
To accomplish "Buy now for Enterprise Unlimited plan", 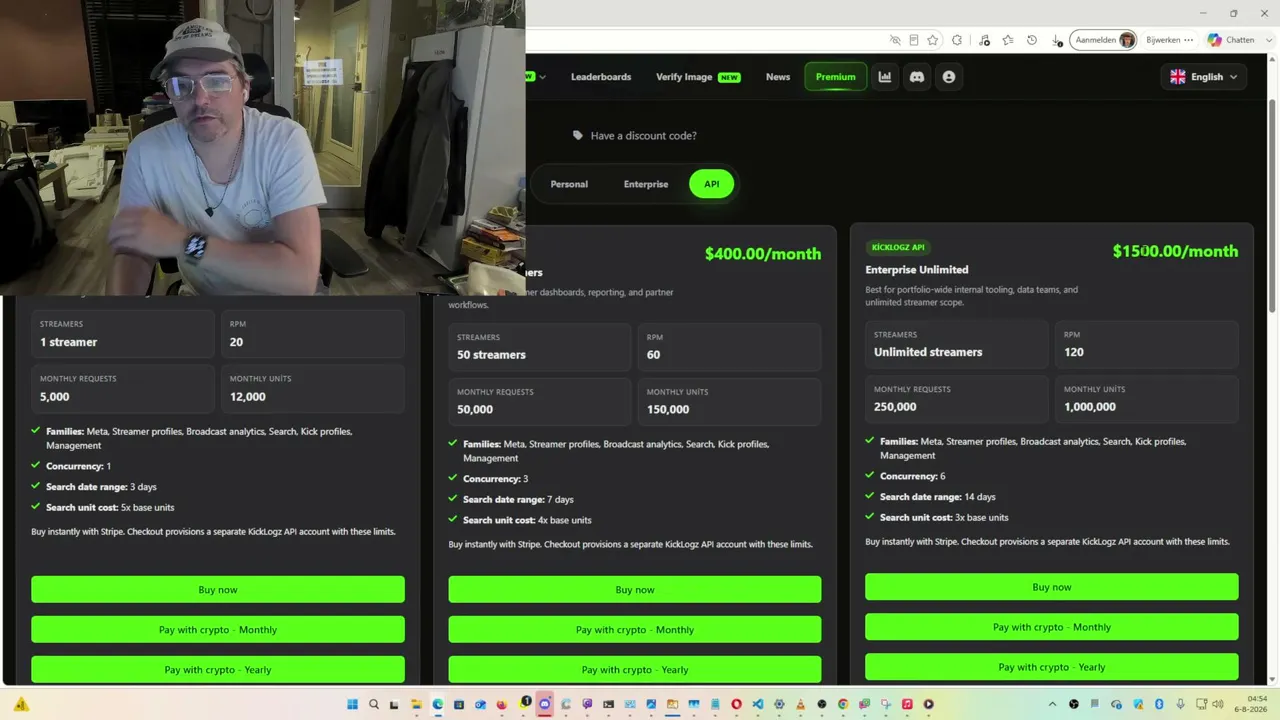I will coord(1052,587).
